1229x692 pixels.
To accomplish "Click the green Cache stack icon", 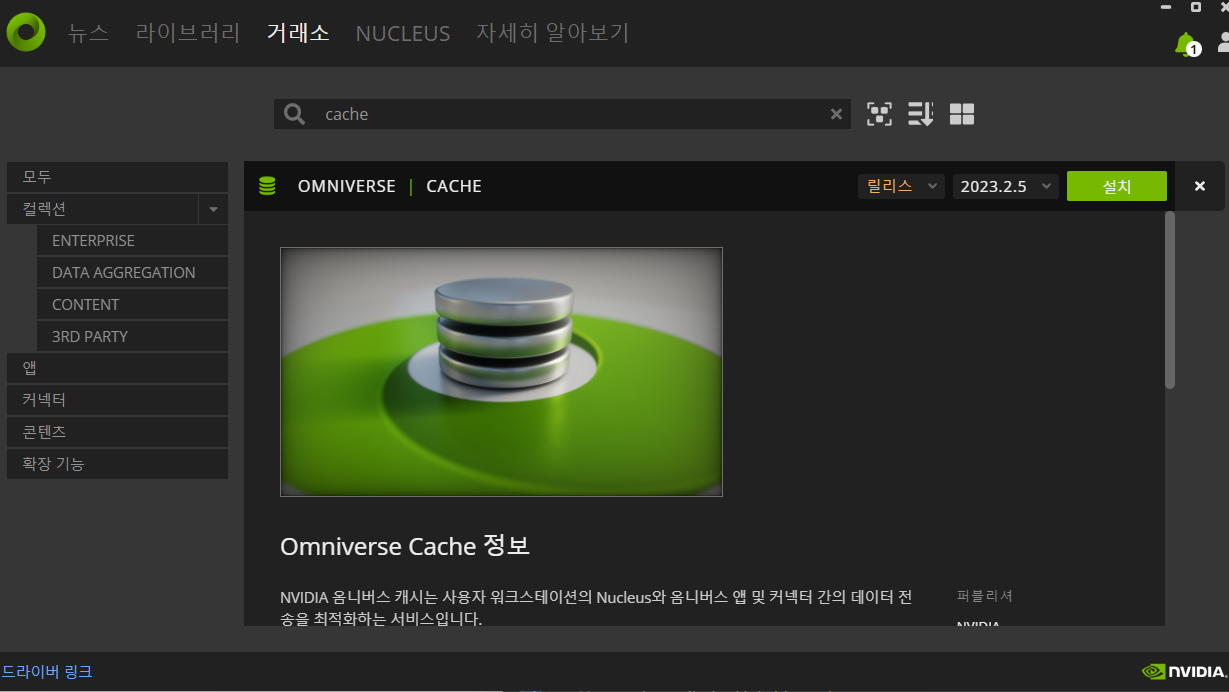I will [267, 186].
